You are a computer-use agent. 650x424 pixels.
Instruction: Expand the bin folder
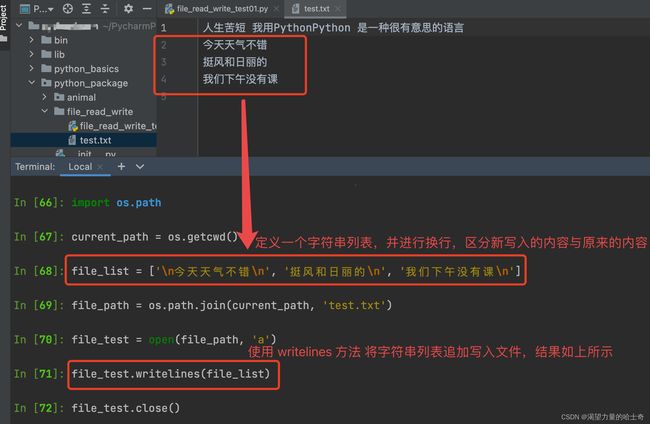[x=32, y=40]
